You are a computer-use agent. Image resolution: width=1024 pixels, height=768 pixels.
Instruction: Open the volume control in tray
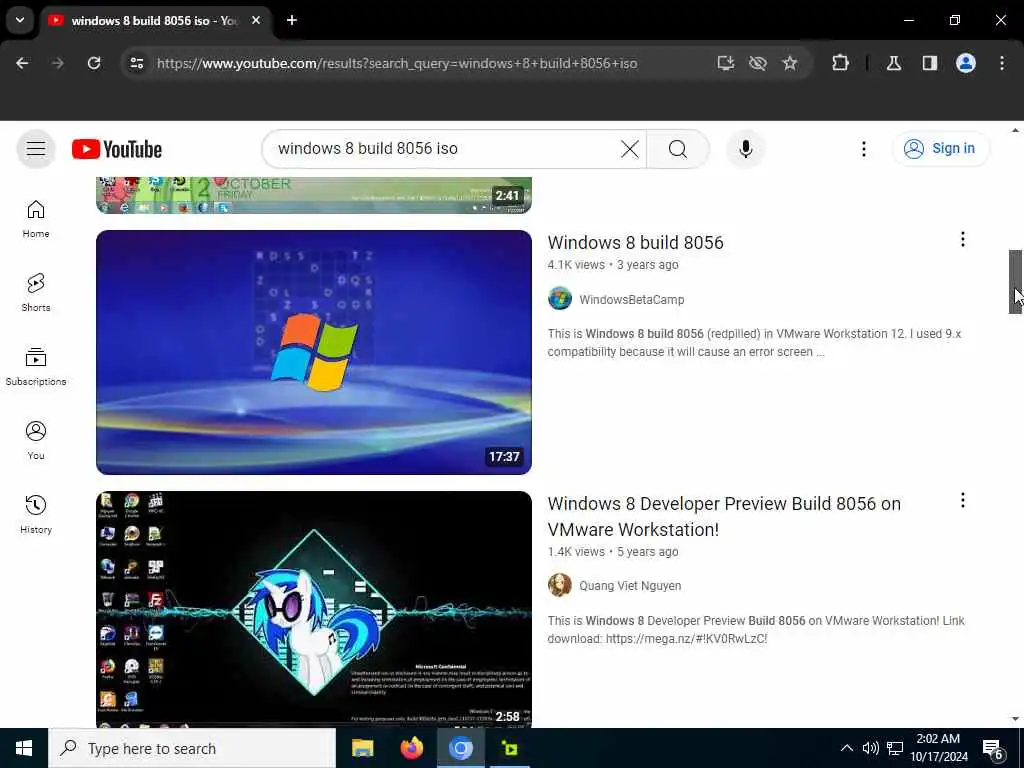(870, 748)
